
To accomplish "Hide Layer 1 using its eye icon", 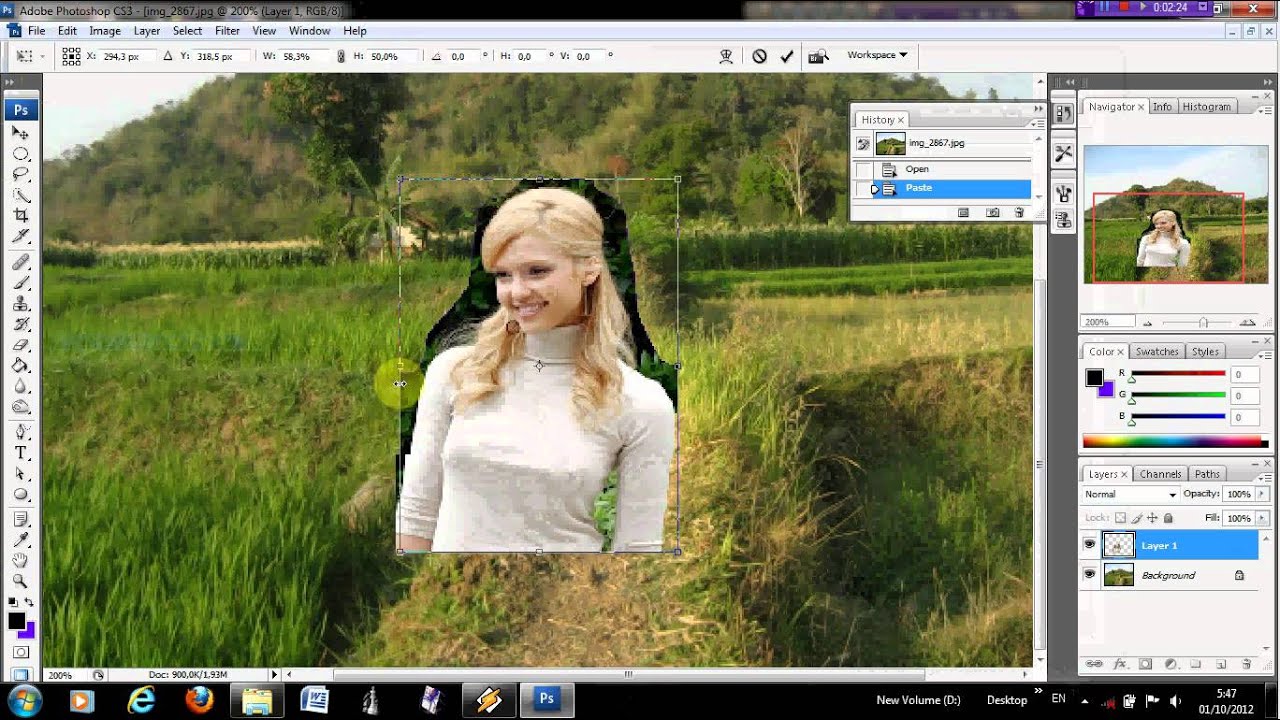I will (1090, 545).
